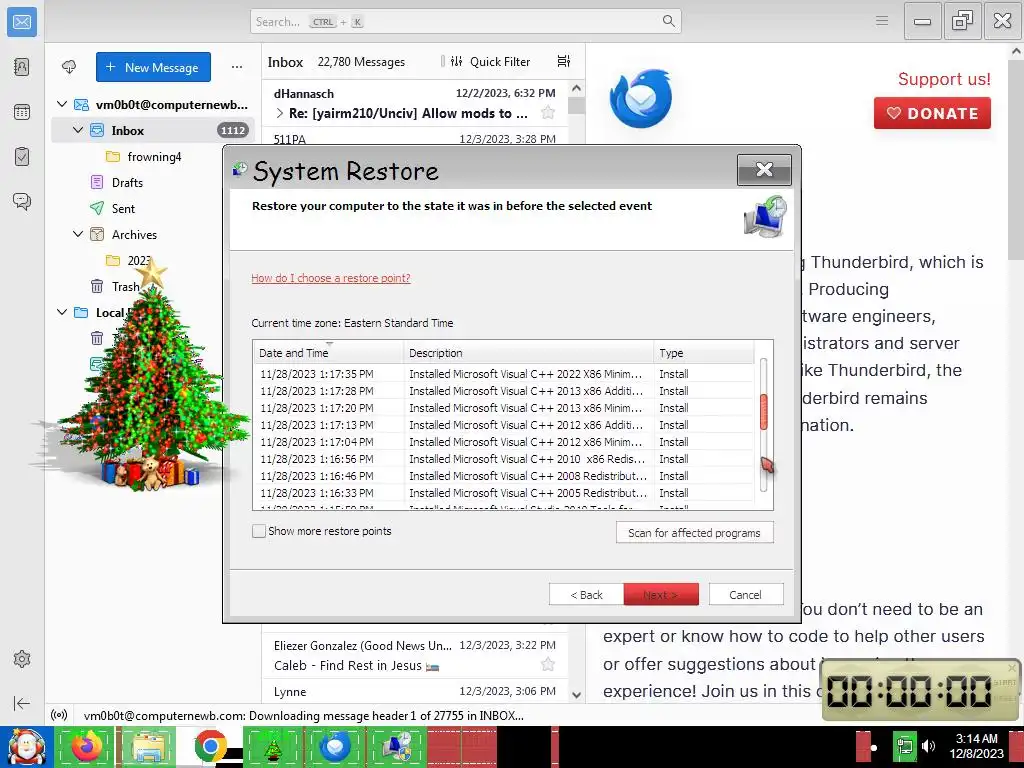The image size is (1024, 768).
Task: Click the Donate button
Action: tap(932, 113)
